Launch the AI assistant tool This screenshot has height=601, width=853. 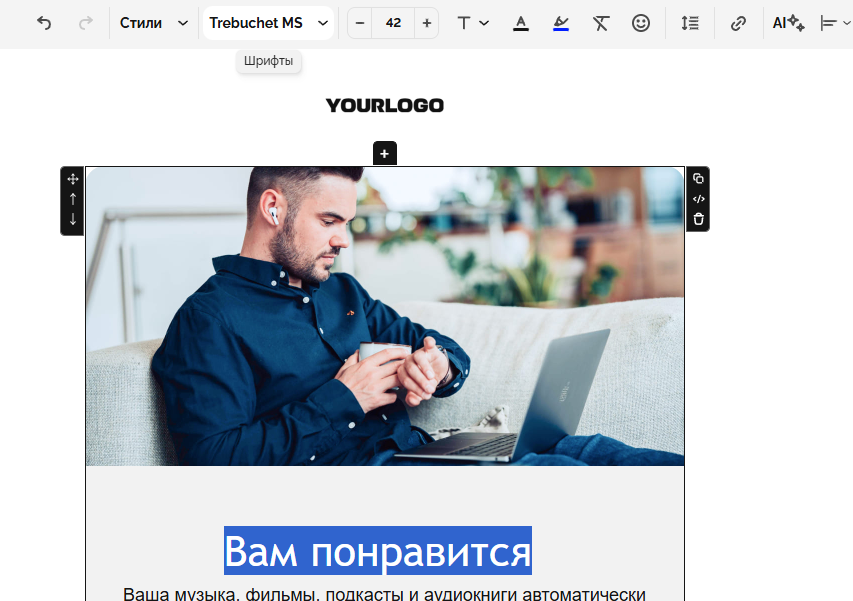788,23
